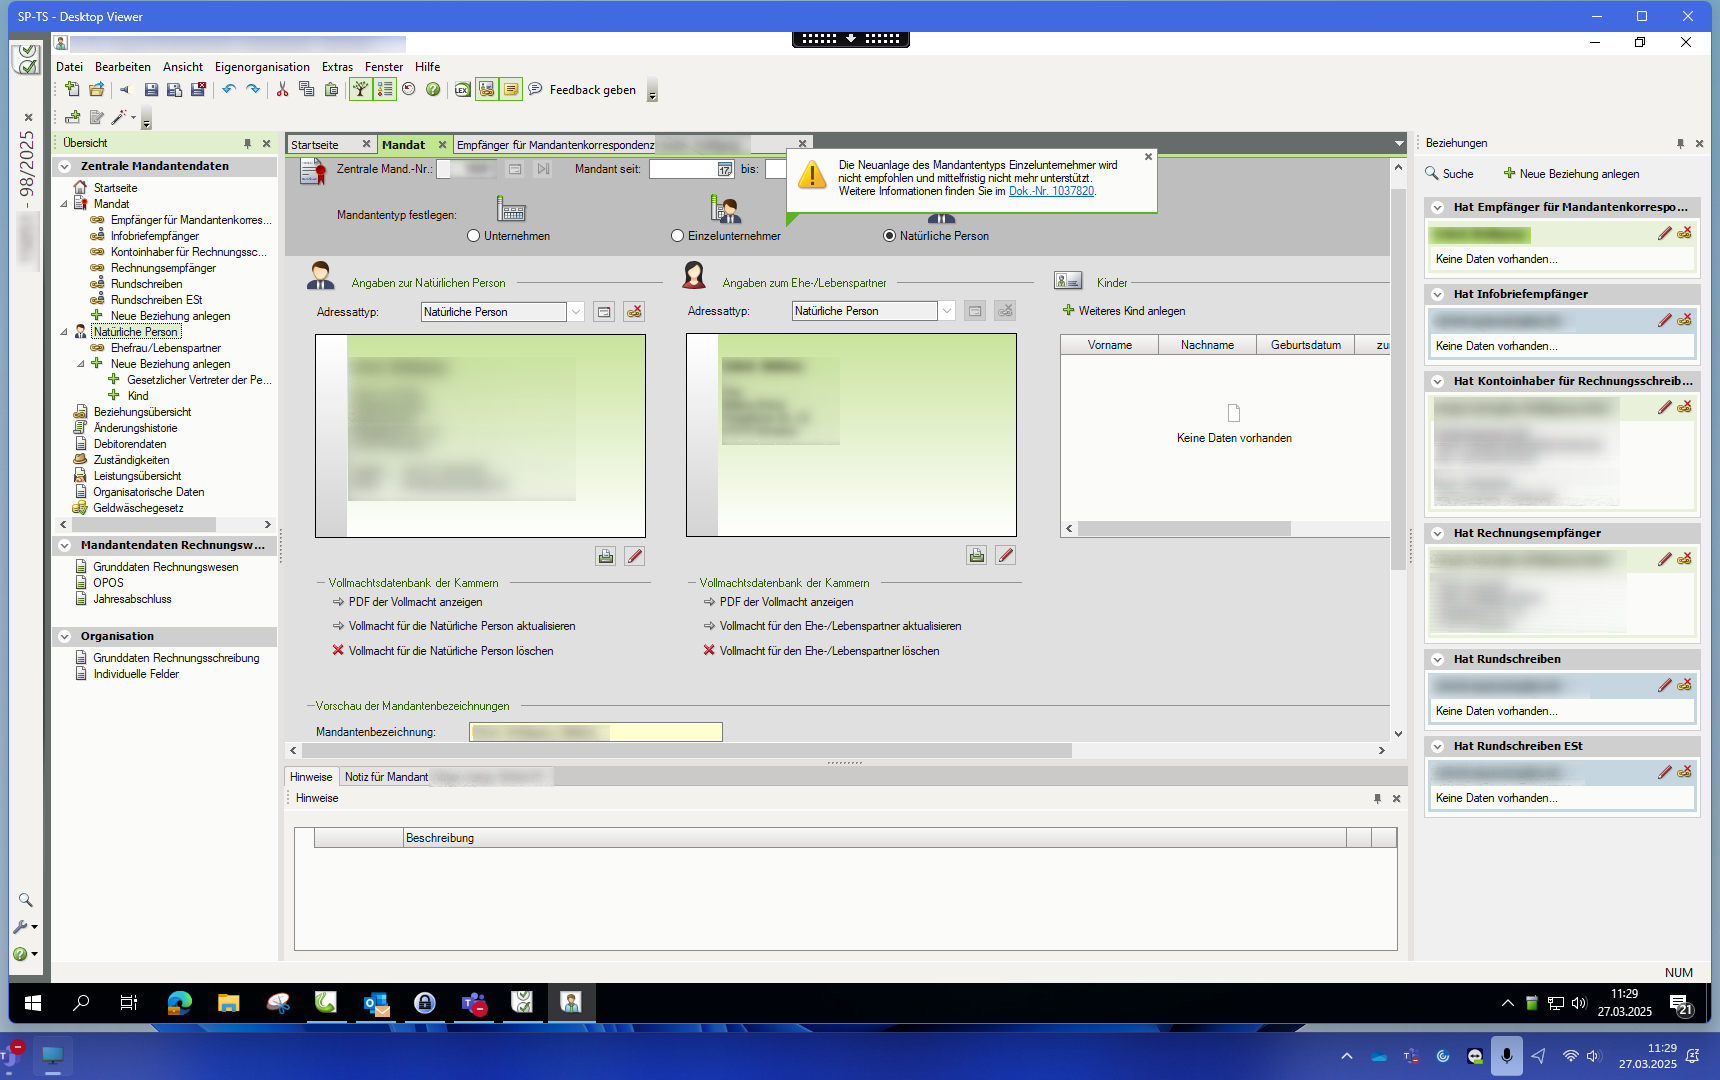
Task: Select the Einzelunternehmer radio button
Action: pyautogui.click(x=678, y=236)
